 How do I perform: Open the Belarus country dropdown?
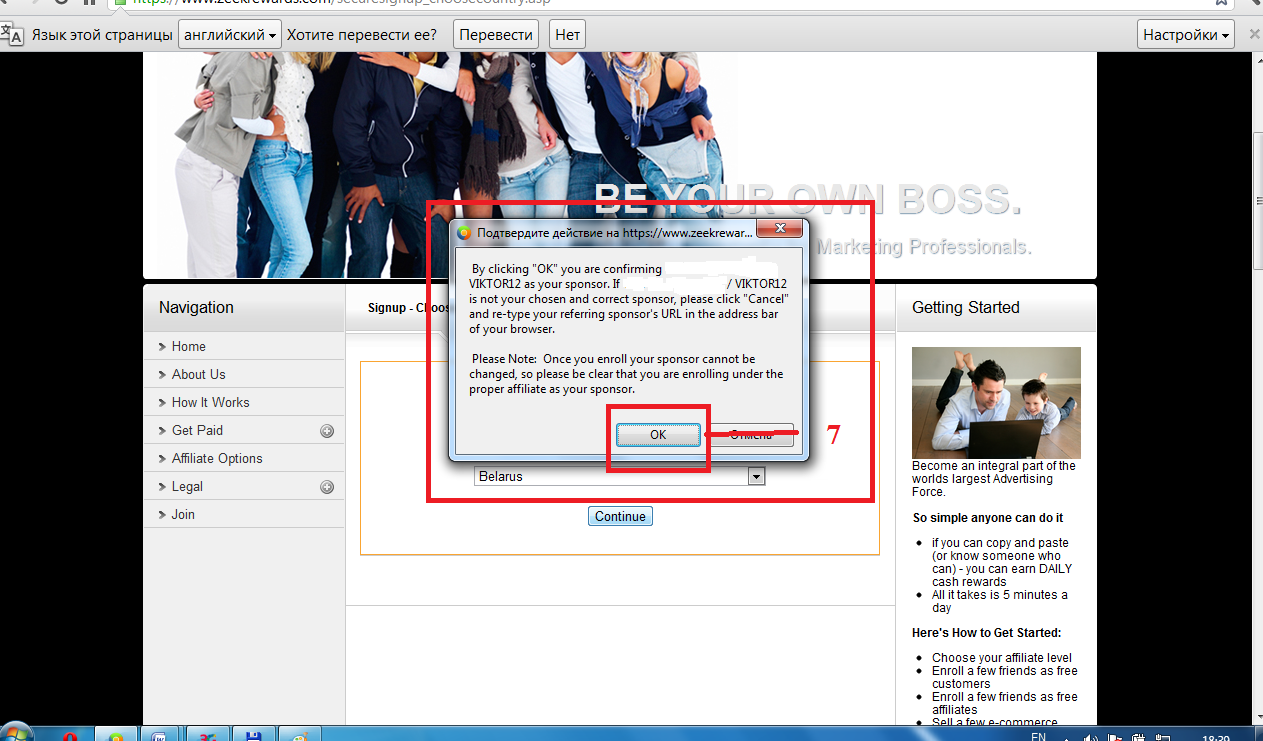[619, 477]
